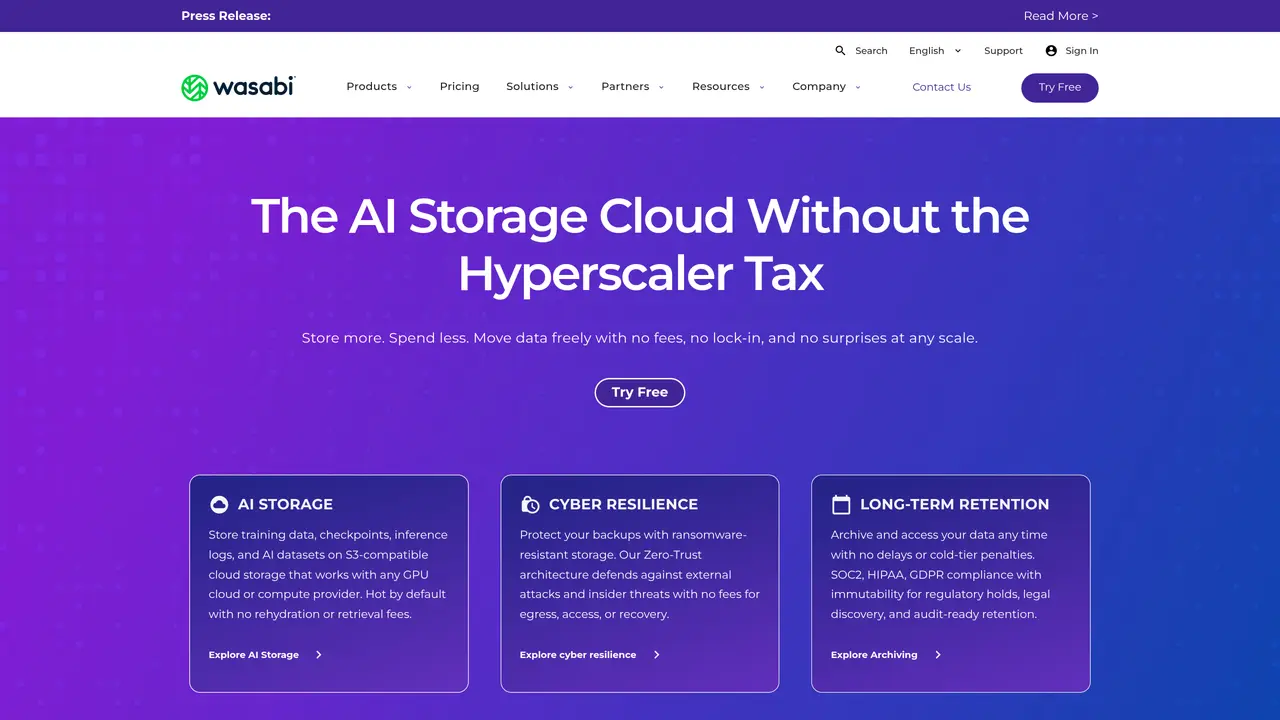Viewport: 1280px width, 720px height.
Task: Go to the Pricing page
Action: (460, 87)
